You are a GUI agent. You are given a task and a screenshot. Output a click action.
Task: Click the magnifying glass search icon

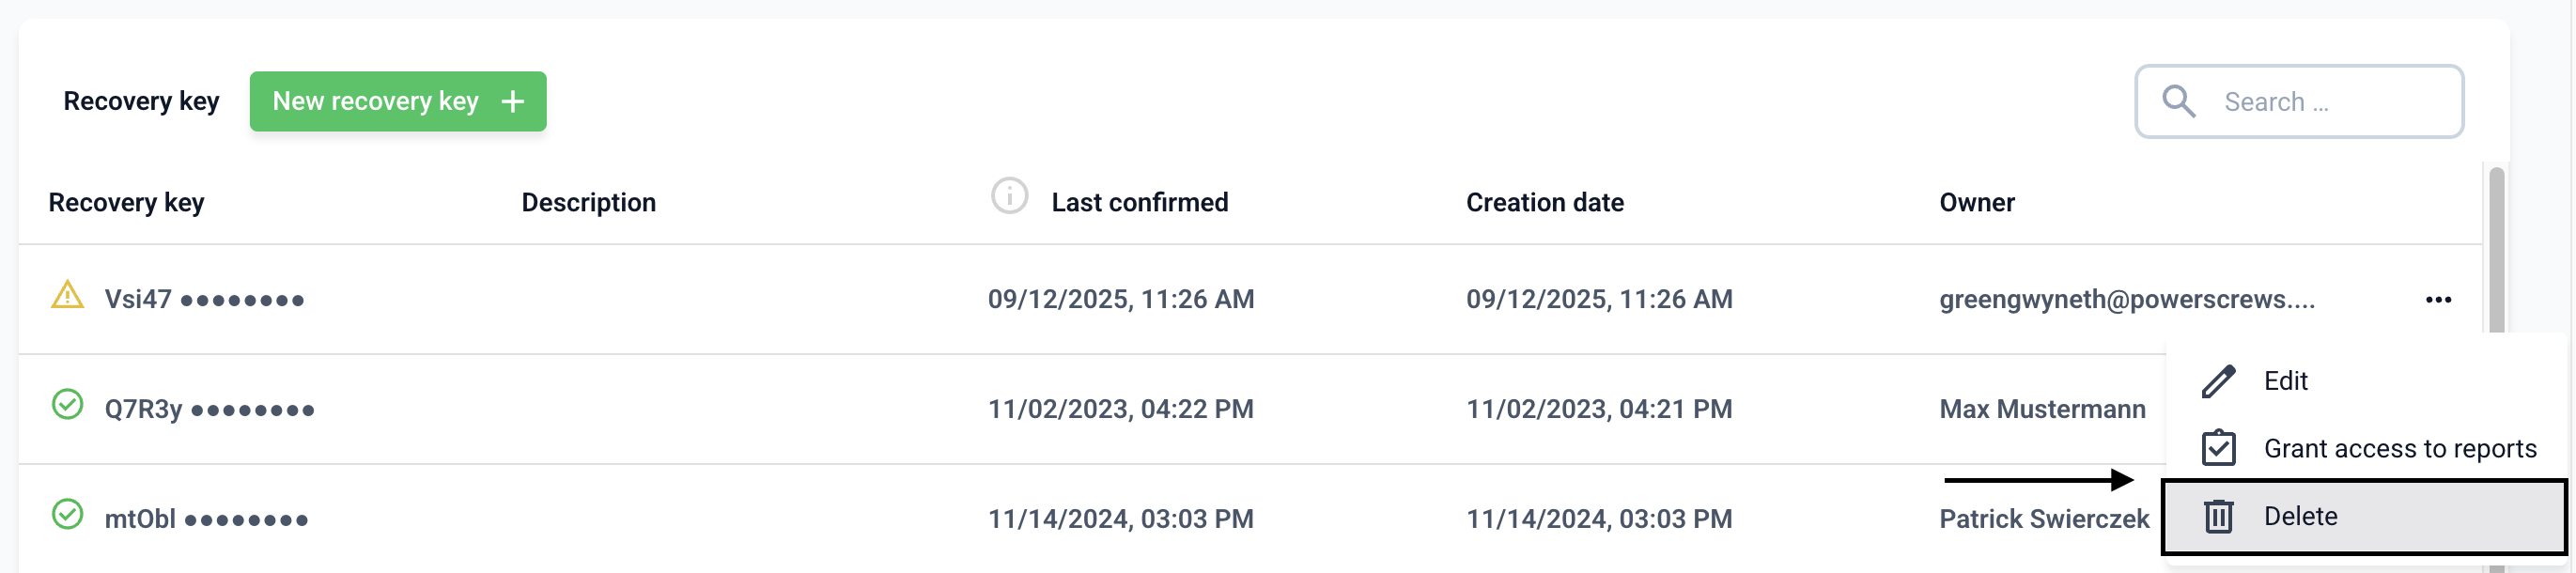click(2178, 102)
